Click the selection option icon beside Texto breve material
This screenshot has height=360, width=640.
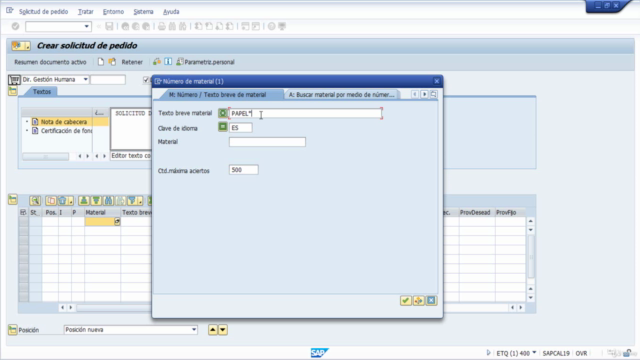pos(222,113)
